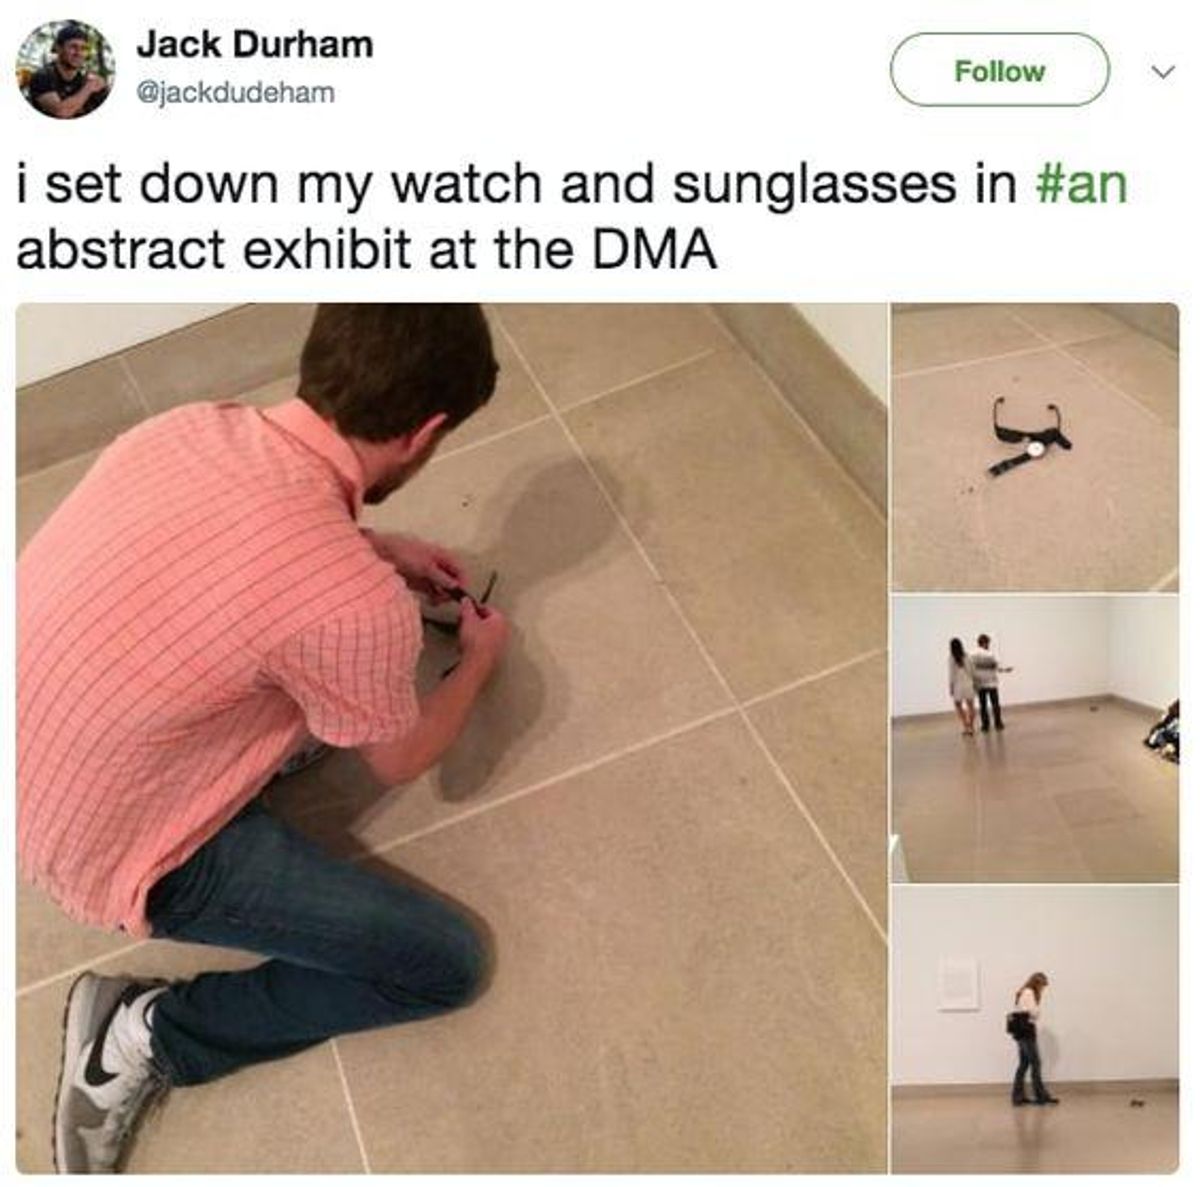Click the Jack Durham display name
Viewport: 1200px width, 1187px height.
254,43
